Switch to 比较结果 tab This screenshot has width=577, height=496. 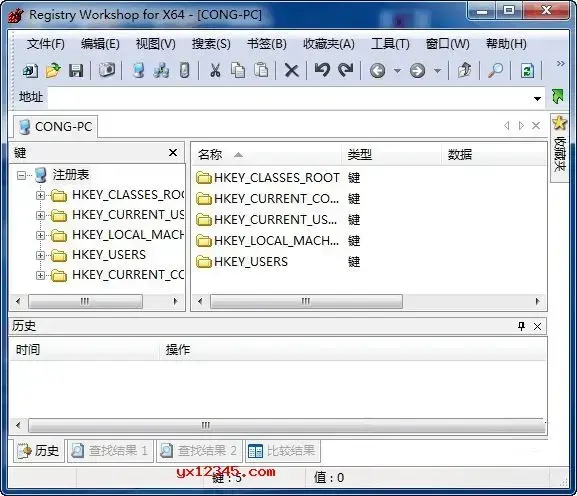pos(282,451)
